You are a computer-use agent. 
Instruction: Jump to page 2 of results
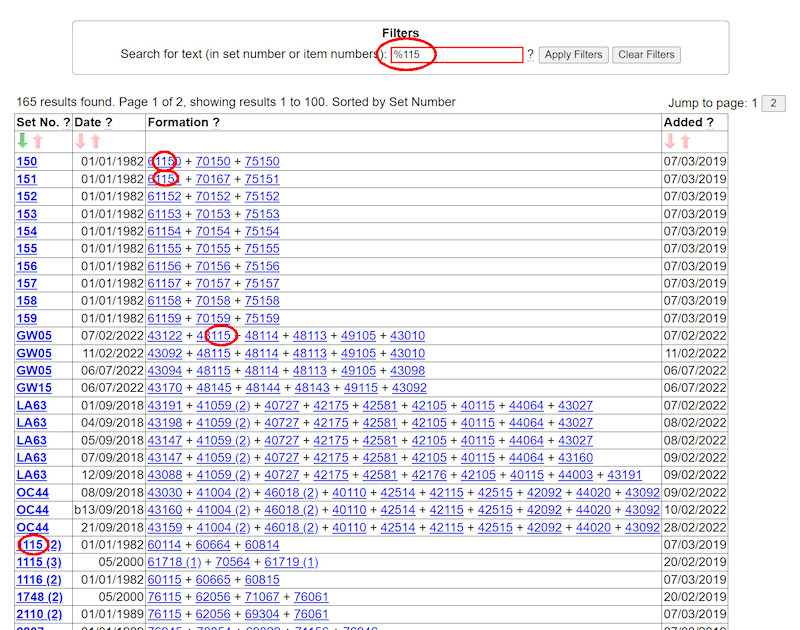pos(774,104)
